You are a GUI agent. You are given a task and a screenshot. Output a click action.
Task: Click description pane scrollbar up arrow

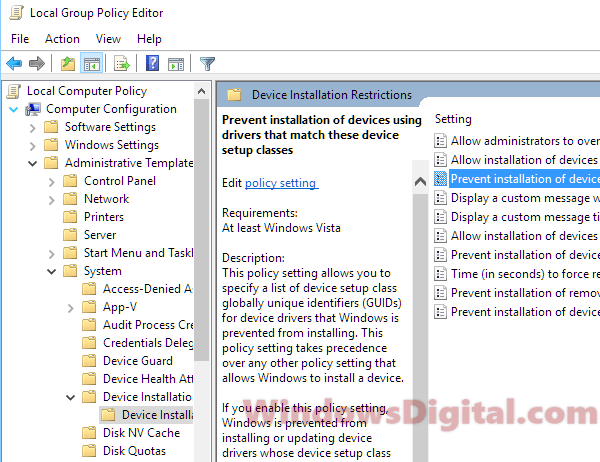[x=420, y=181]
